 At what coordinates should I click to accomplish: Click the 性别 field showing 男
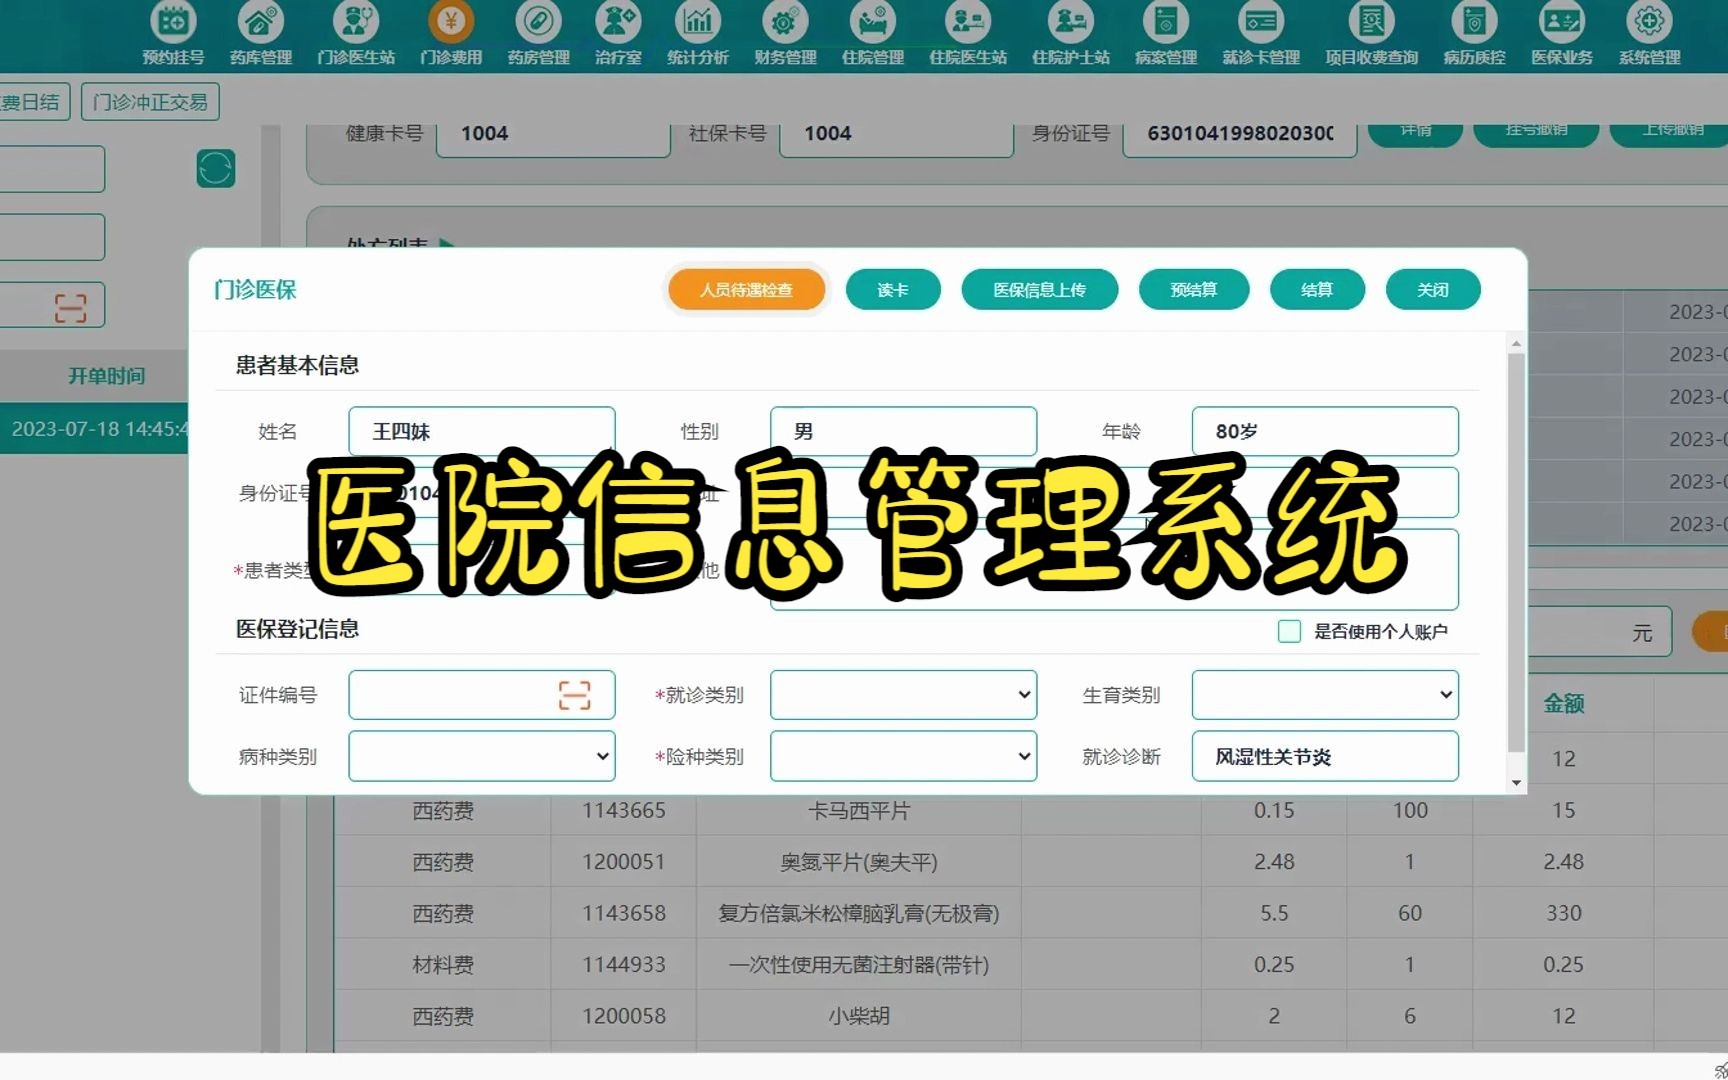[x=903, y=431]
